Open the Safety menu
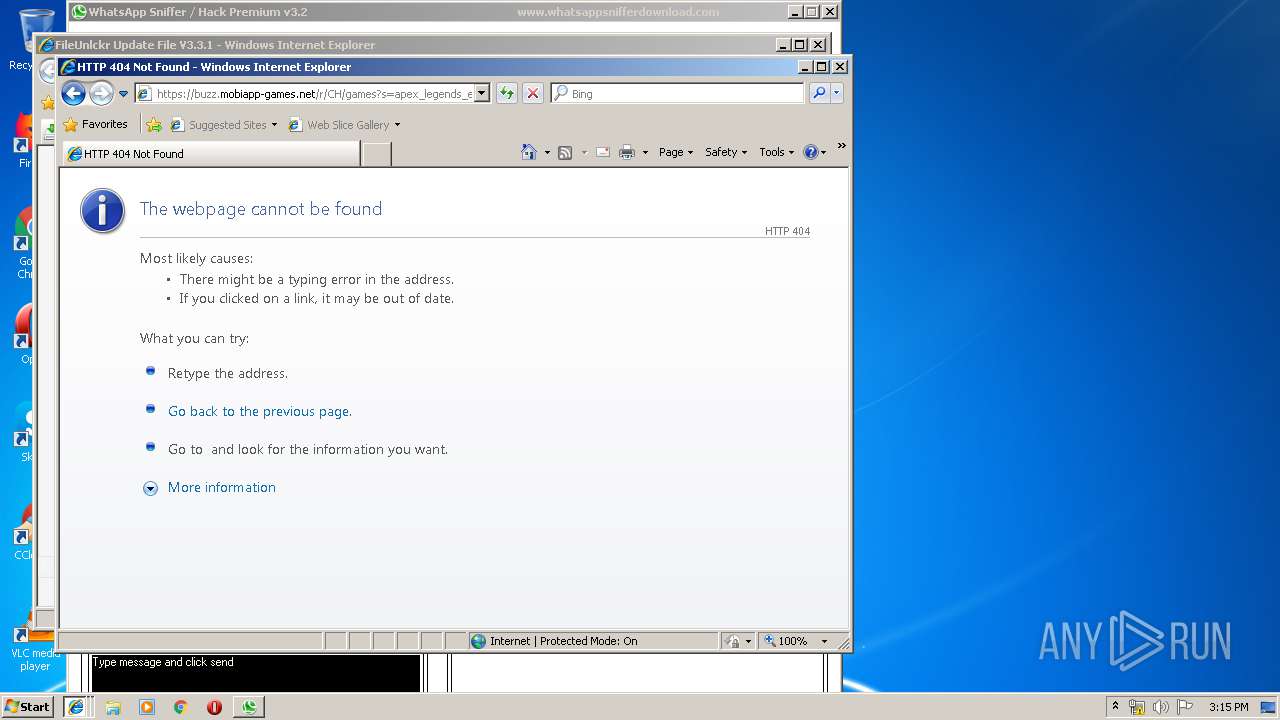1280x720 pixels. [726, 152]
